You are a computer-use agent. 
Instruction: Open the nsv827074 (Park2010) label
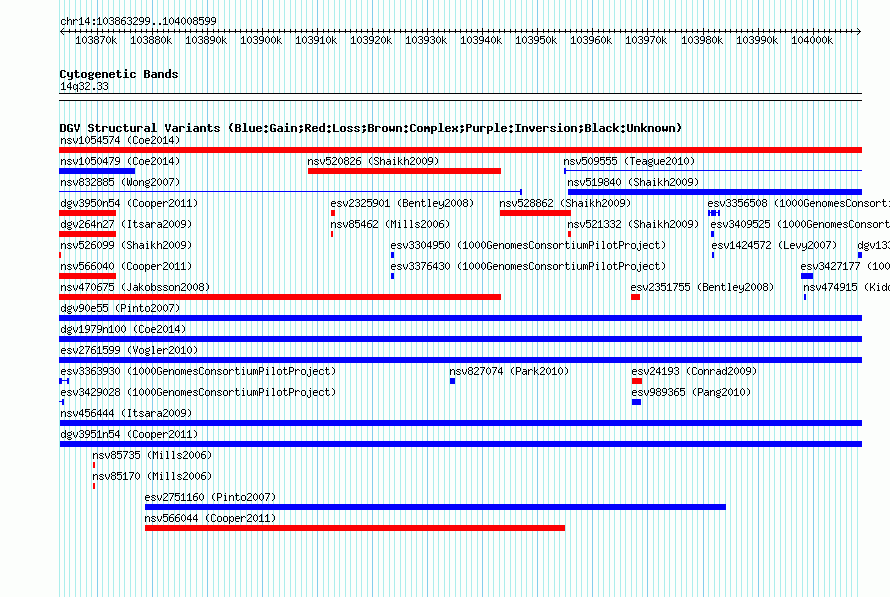pos(509,371)
